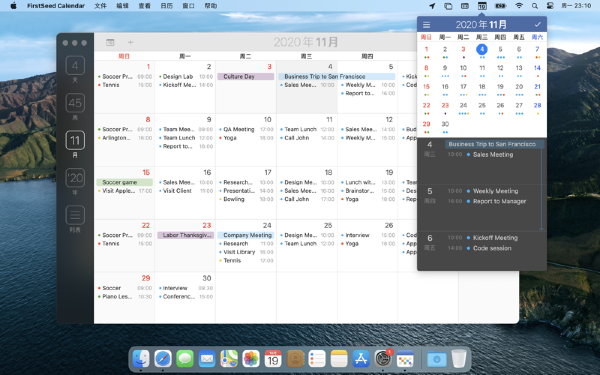Click Wi-Fi status icon
This screenshot has width=600, height=375.
coord(519,6)
